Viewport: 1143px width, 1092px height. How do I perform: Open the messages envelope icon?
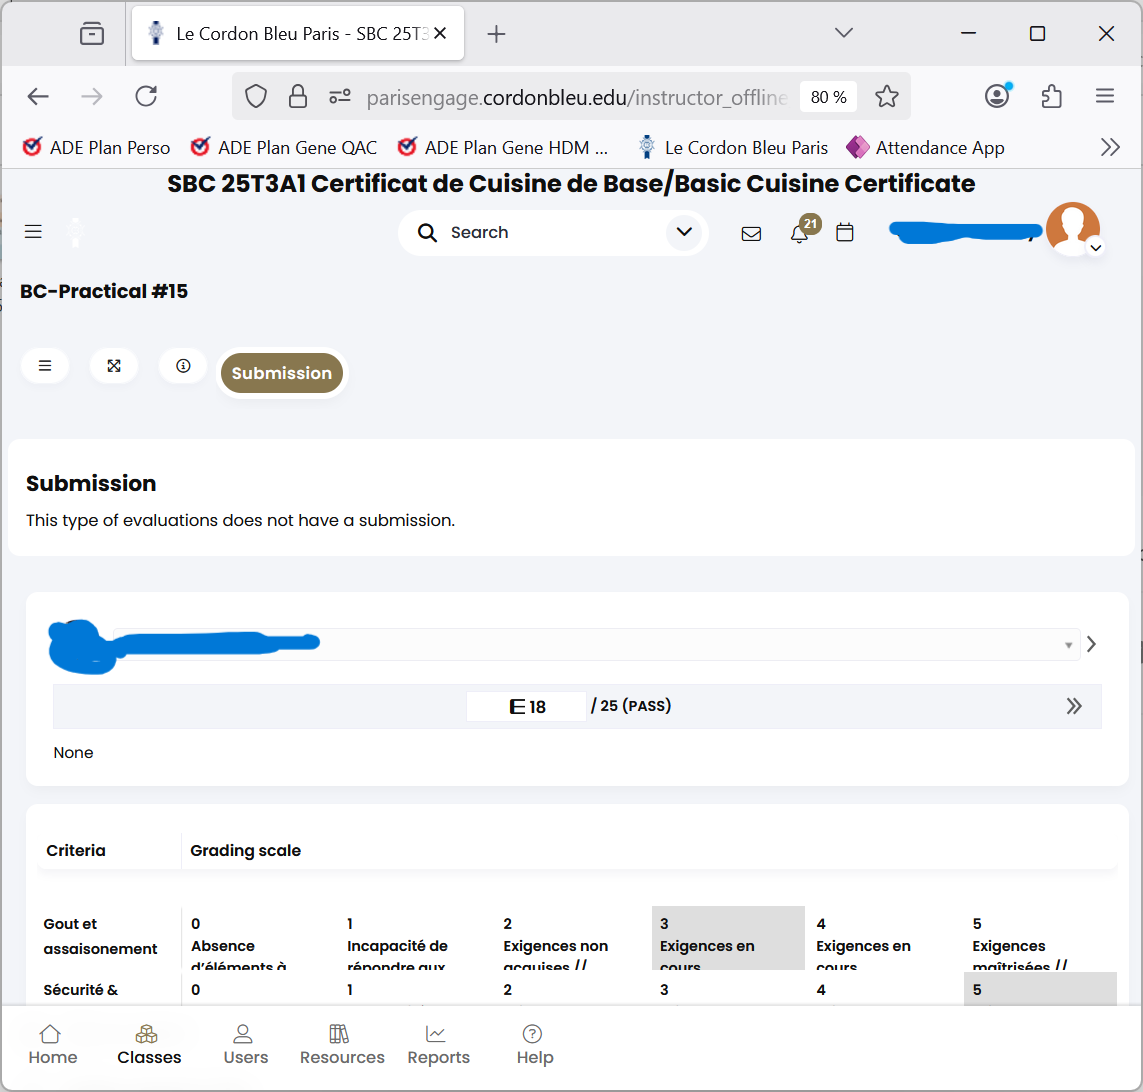751,233
